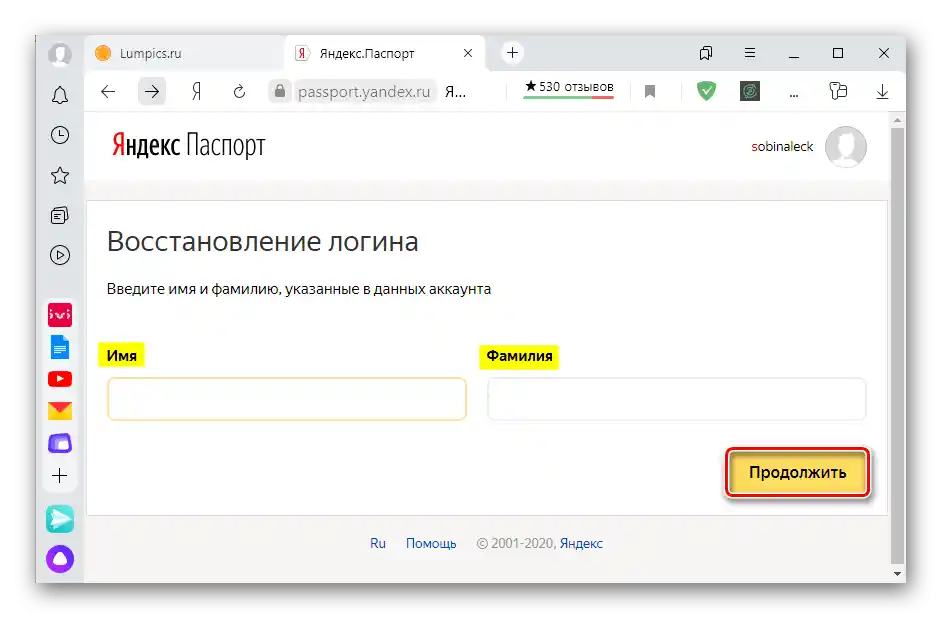The image size is (941, 618).
Task: Click the page title text Я... in address bar
Action: pyautogui.click(x=455, y=92)
